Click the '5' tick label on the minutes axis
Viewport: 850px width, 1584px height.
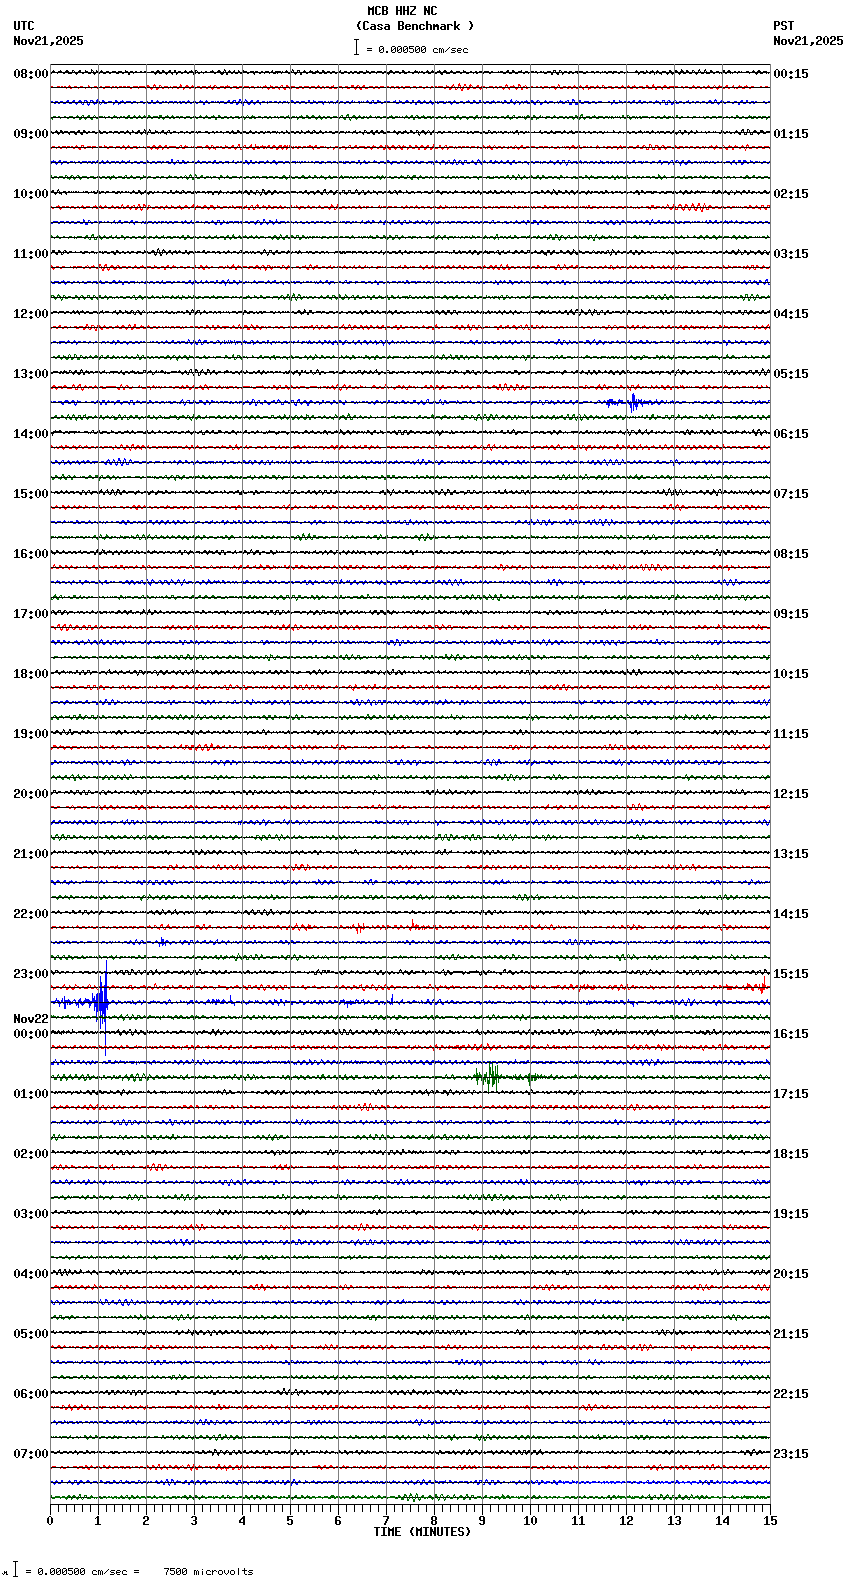290,1521
